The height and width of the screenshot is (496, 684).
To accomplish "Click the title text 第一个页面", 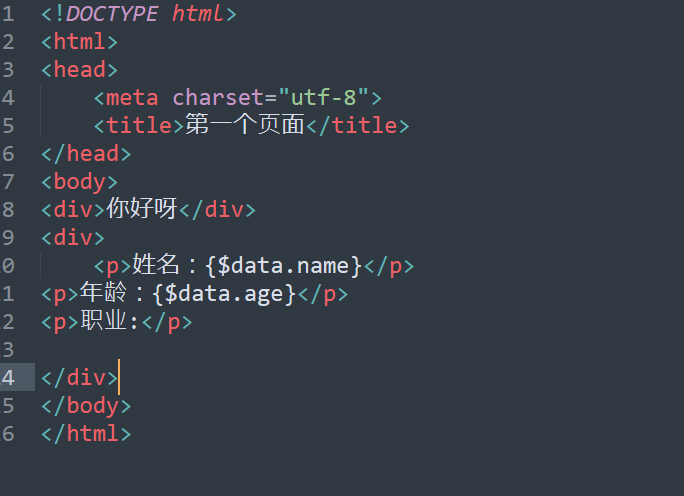I will (245, 125).
